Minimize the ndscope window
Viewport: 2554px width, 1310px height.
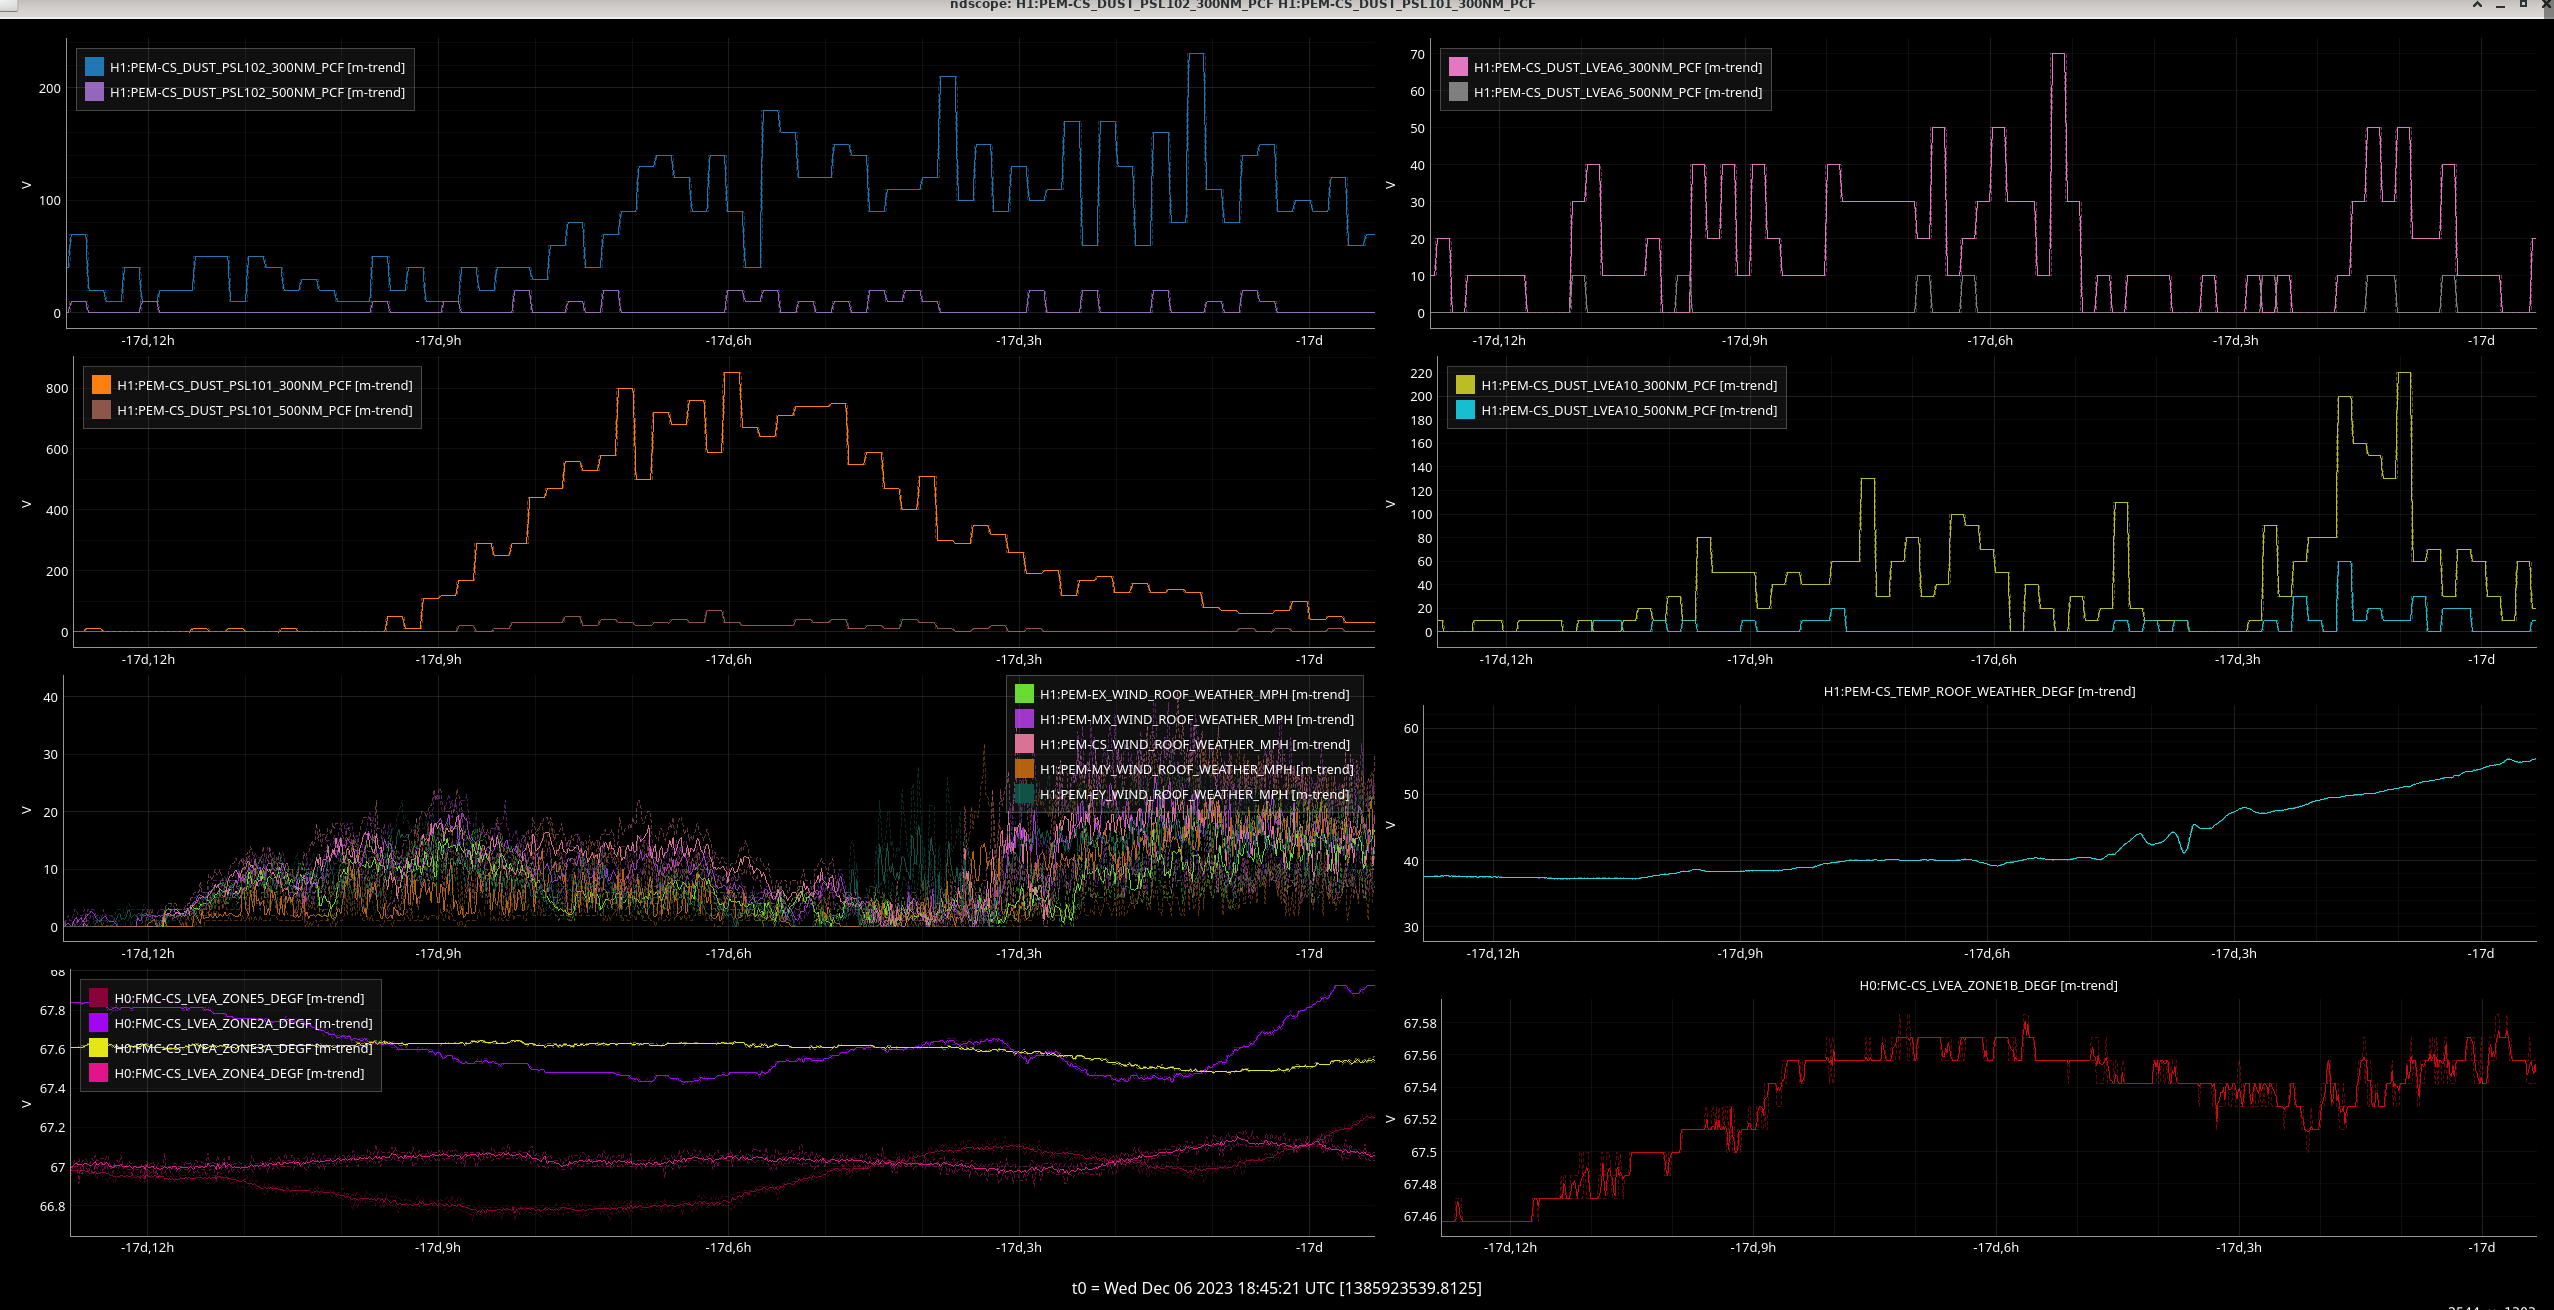[x=2500, y=5]
